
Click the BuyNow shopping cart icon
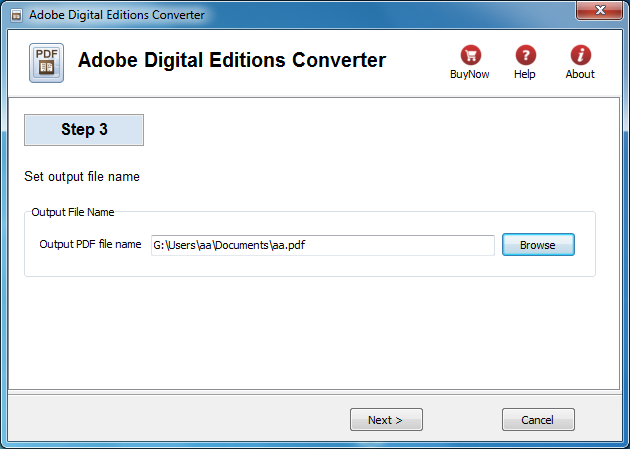click(470, 55)
